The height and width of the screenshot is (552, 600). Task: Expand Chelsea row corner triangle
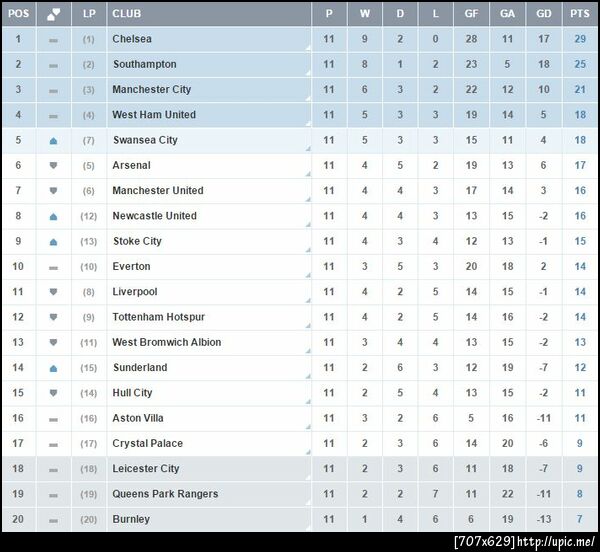point(307,48)
